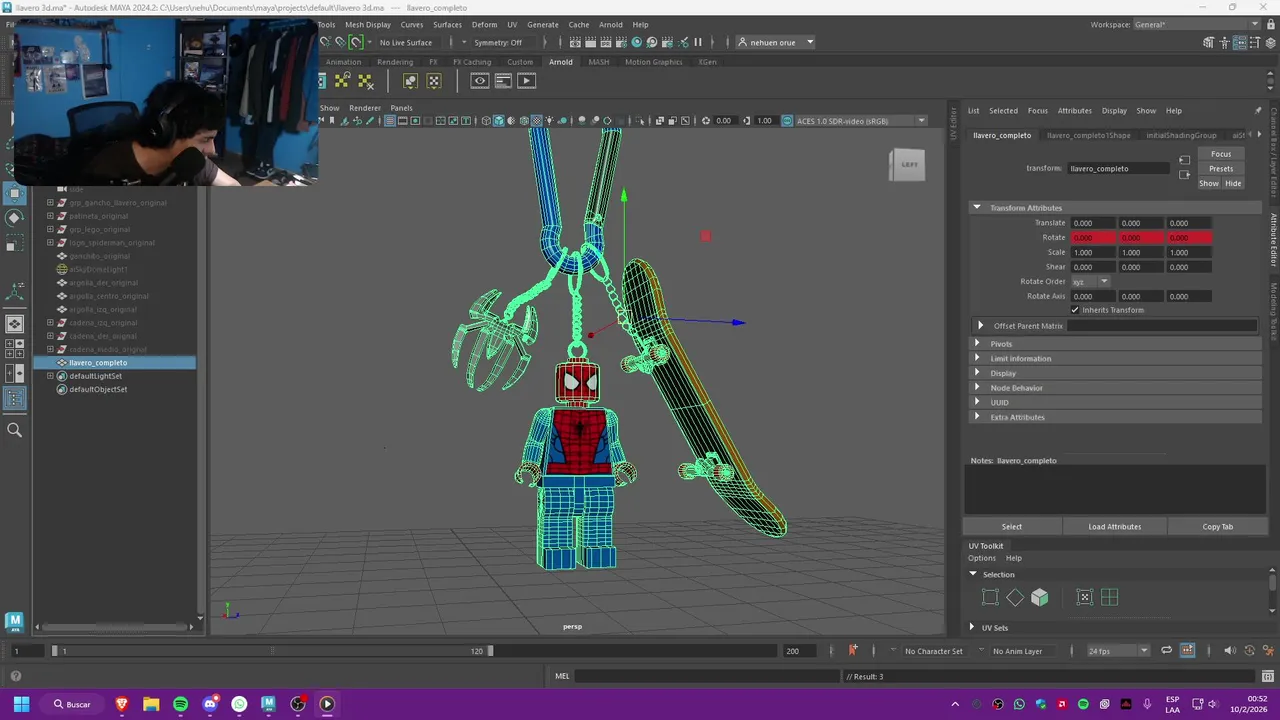Collapse the Transform Attributes section
Image resolution: width=1280 pixels, height=720 pixels.
(x=977, y=208)
